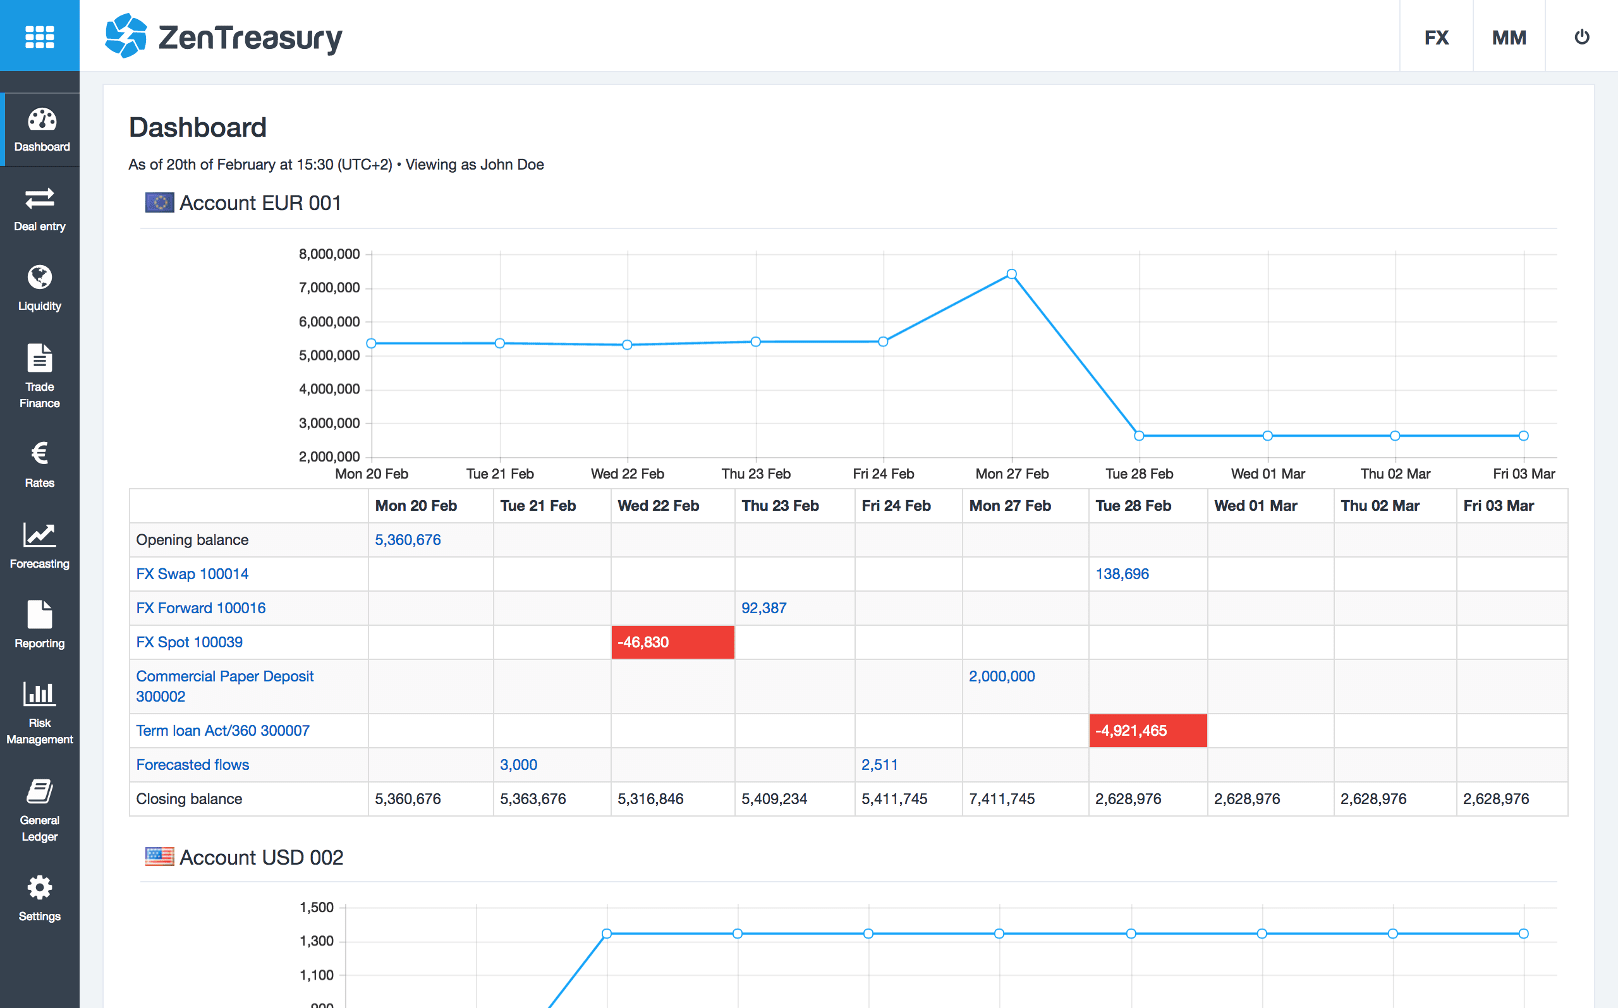This screenshot has width=1618, height=1008.
Task: Open Trade Finance document icon
Action: tap(40, 357)
